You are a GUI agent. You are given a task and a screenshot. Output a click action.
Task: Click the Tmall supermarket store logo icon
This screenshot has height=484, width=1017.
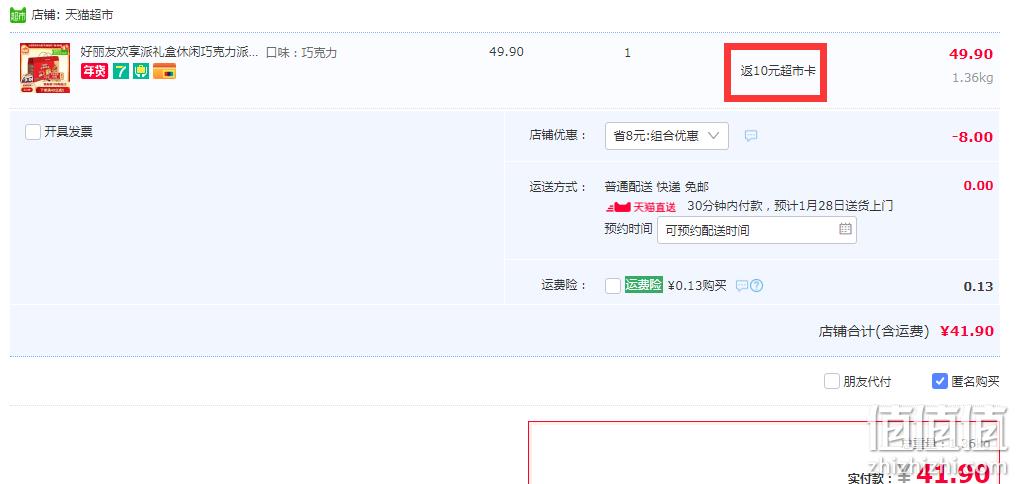(x=18, y=14)
